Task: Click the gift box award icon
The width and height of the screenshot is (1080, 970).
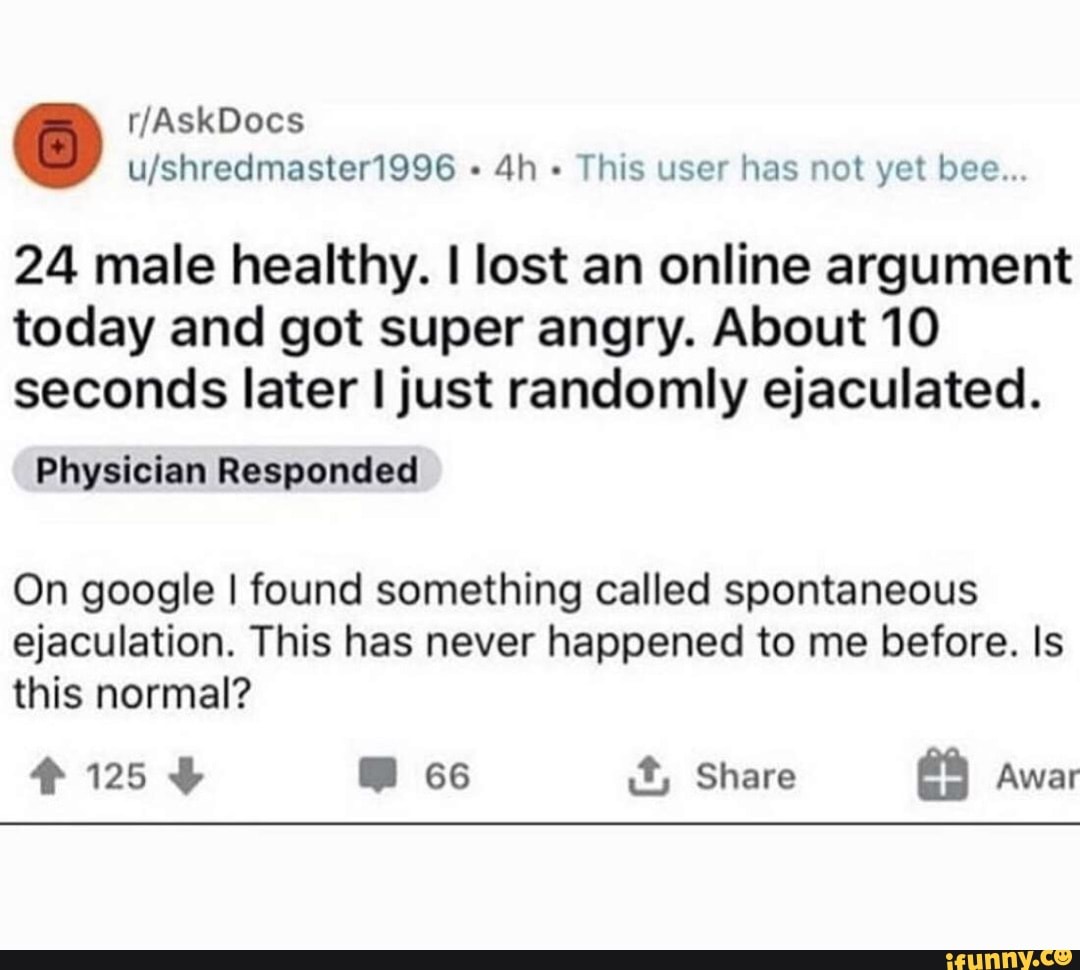Action: pos(943,774)
